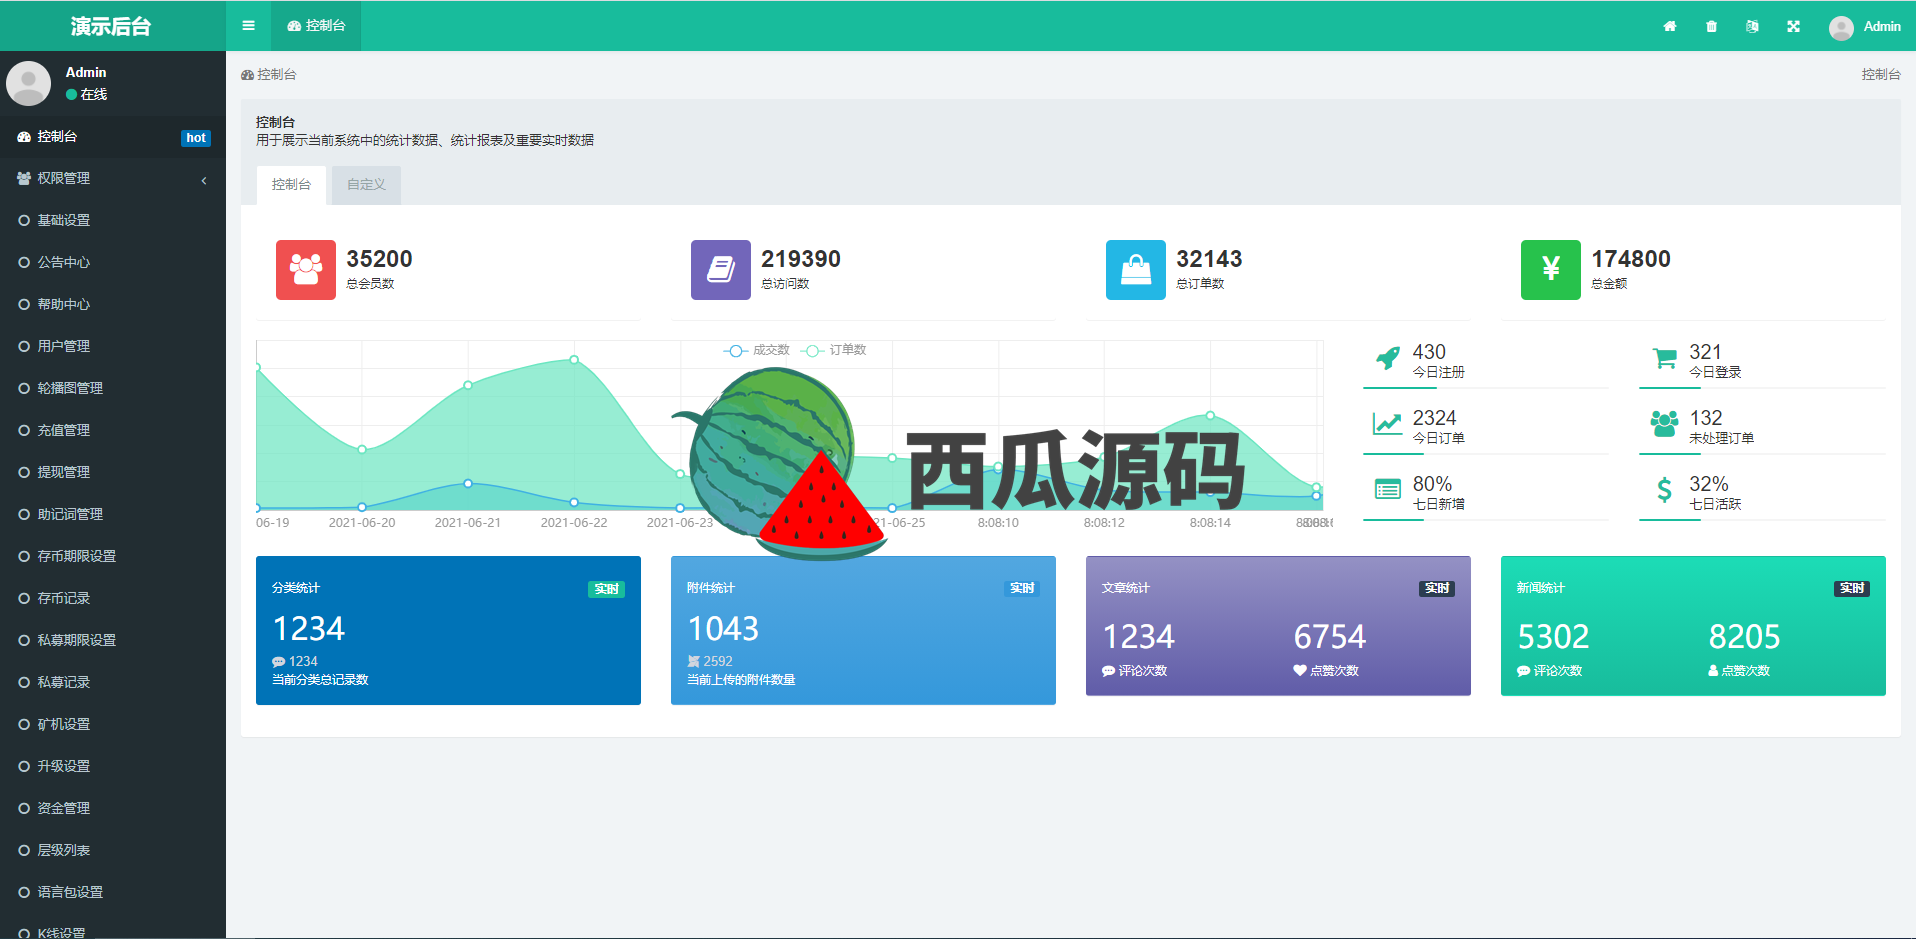
Task: Open Admin user menu at top right
Action: (x=1865, y=27)
